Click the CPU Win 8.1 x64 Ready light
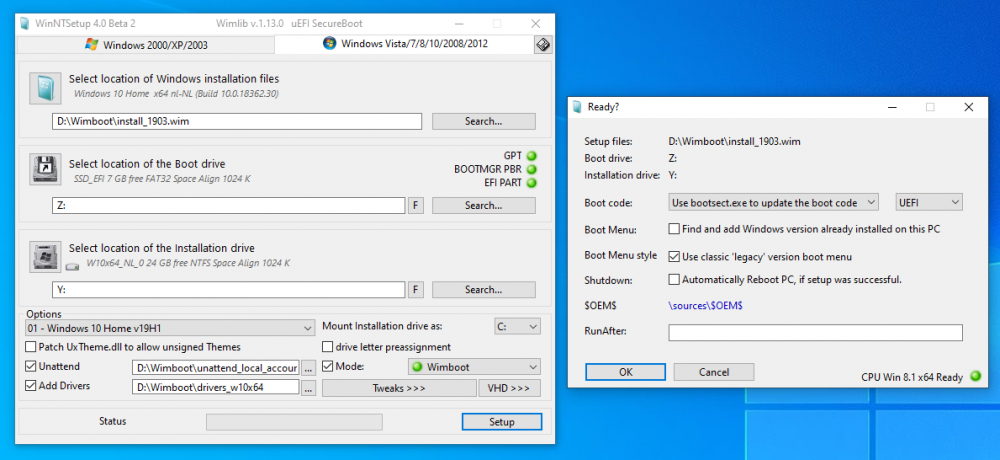The width and height of the screenshot is (1000, 460). click(974, 376)
